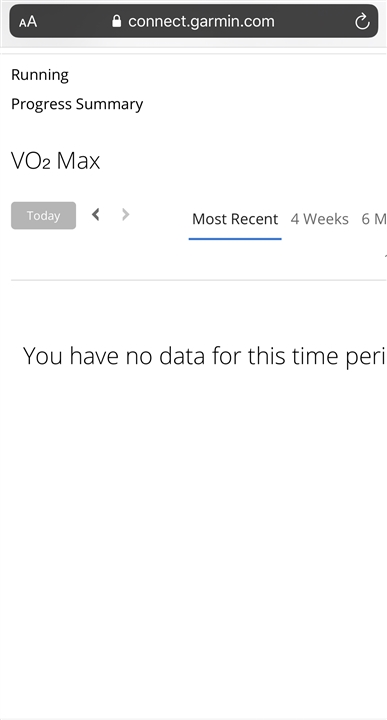This screenshot has height=720, width=387.
Task: Select the Most Recent tab
Action: point(235,219)
